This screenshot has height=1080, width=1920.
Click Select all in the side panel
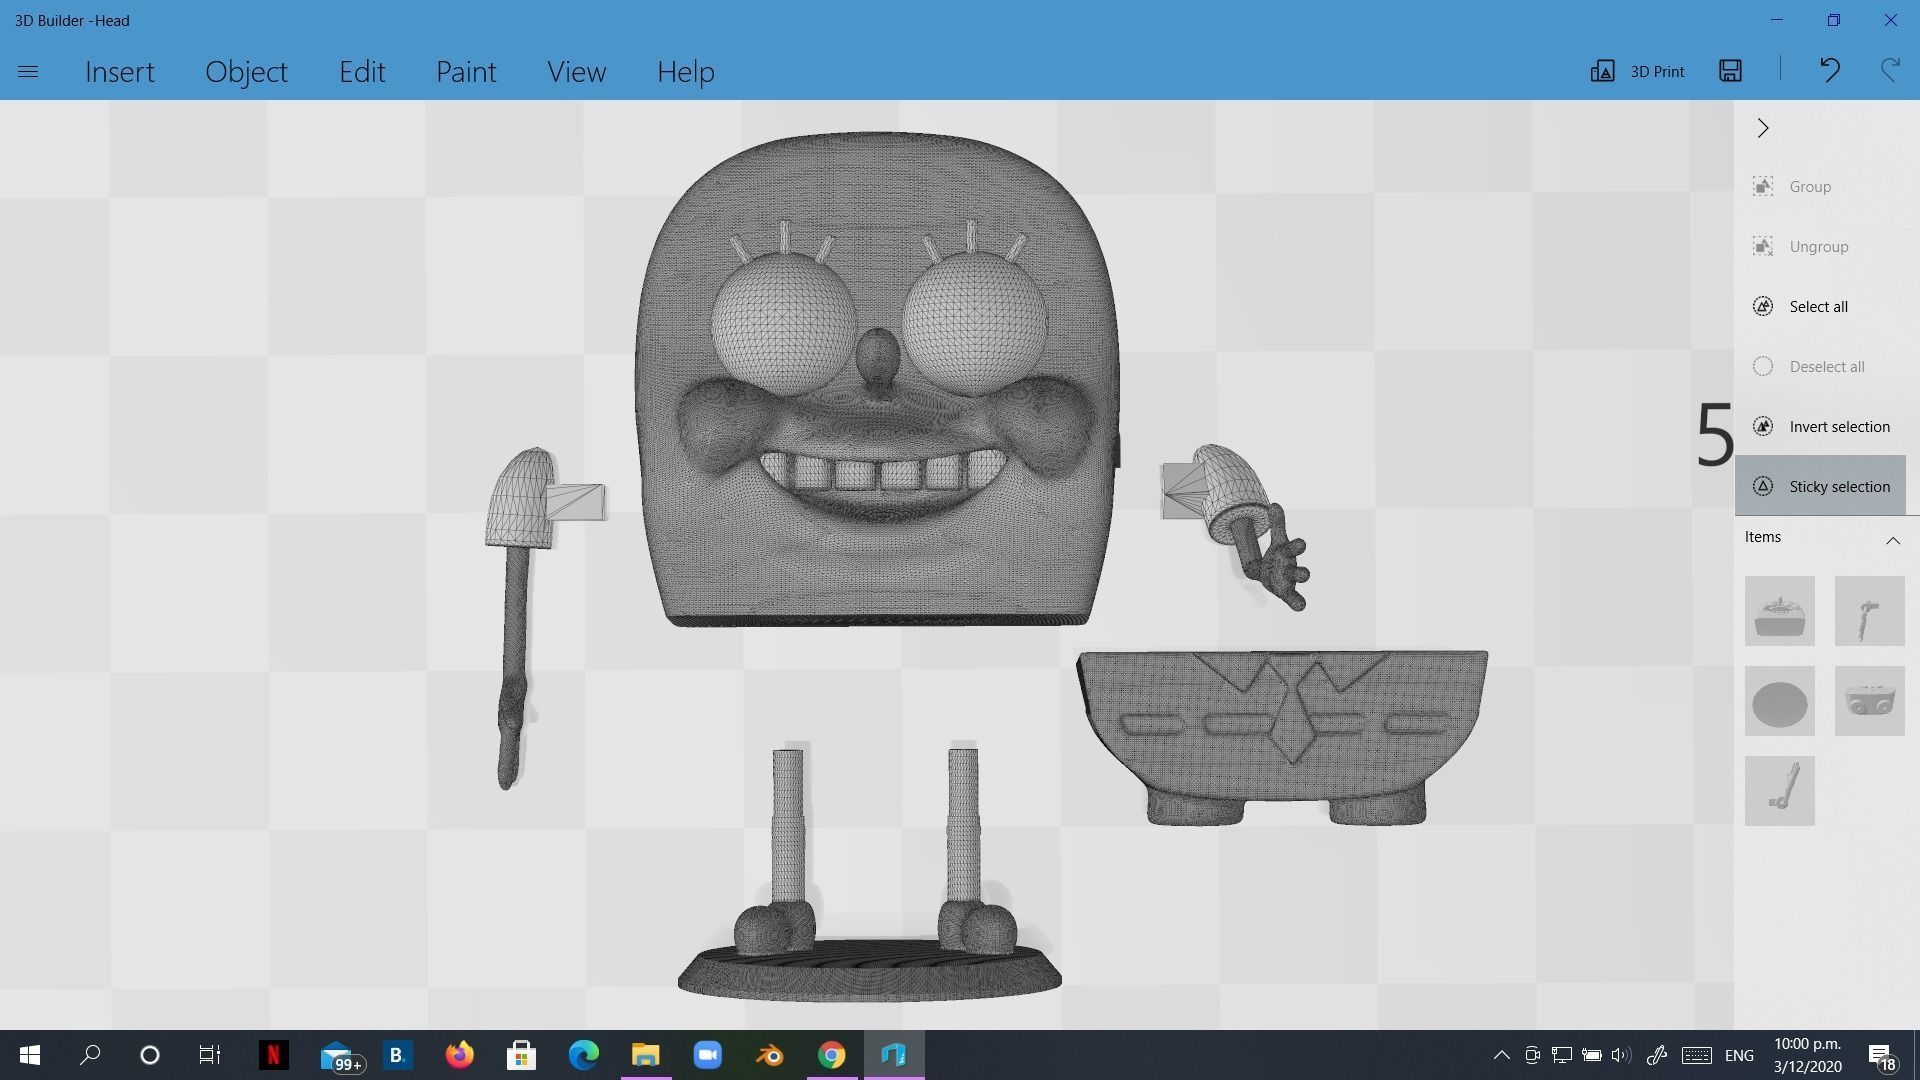point(1820,307)
